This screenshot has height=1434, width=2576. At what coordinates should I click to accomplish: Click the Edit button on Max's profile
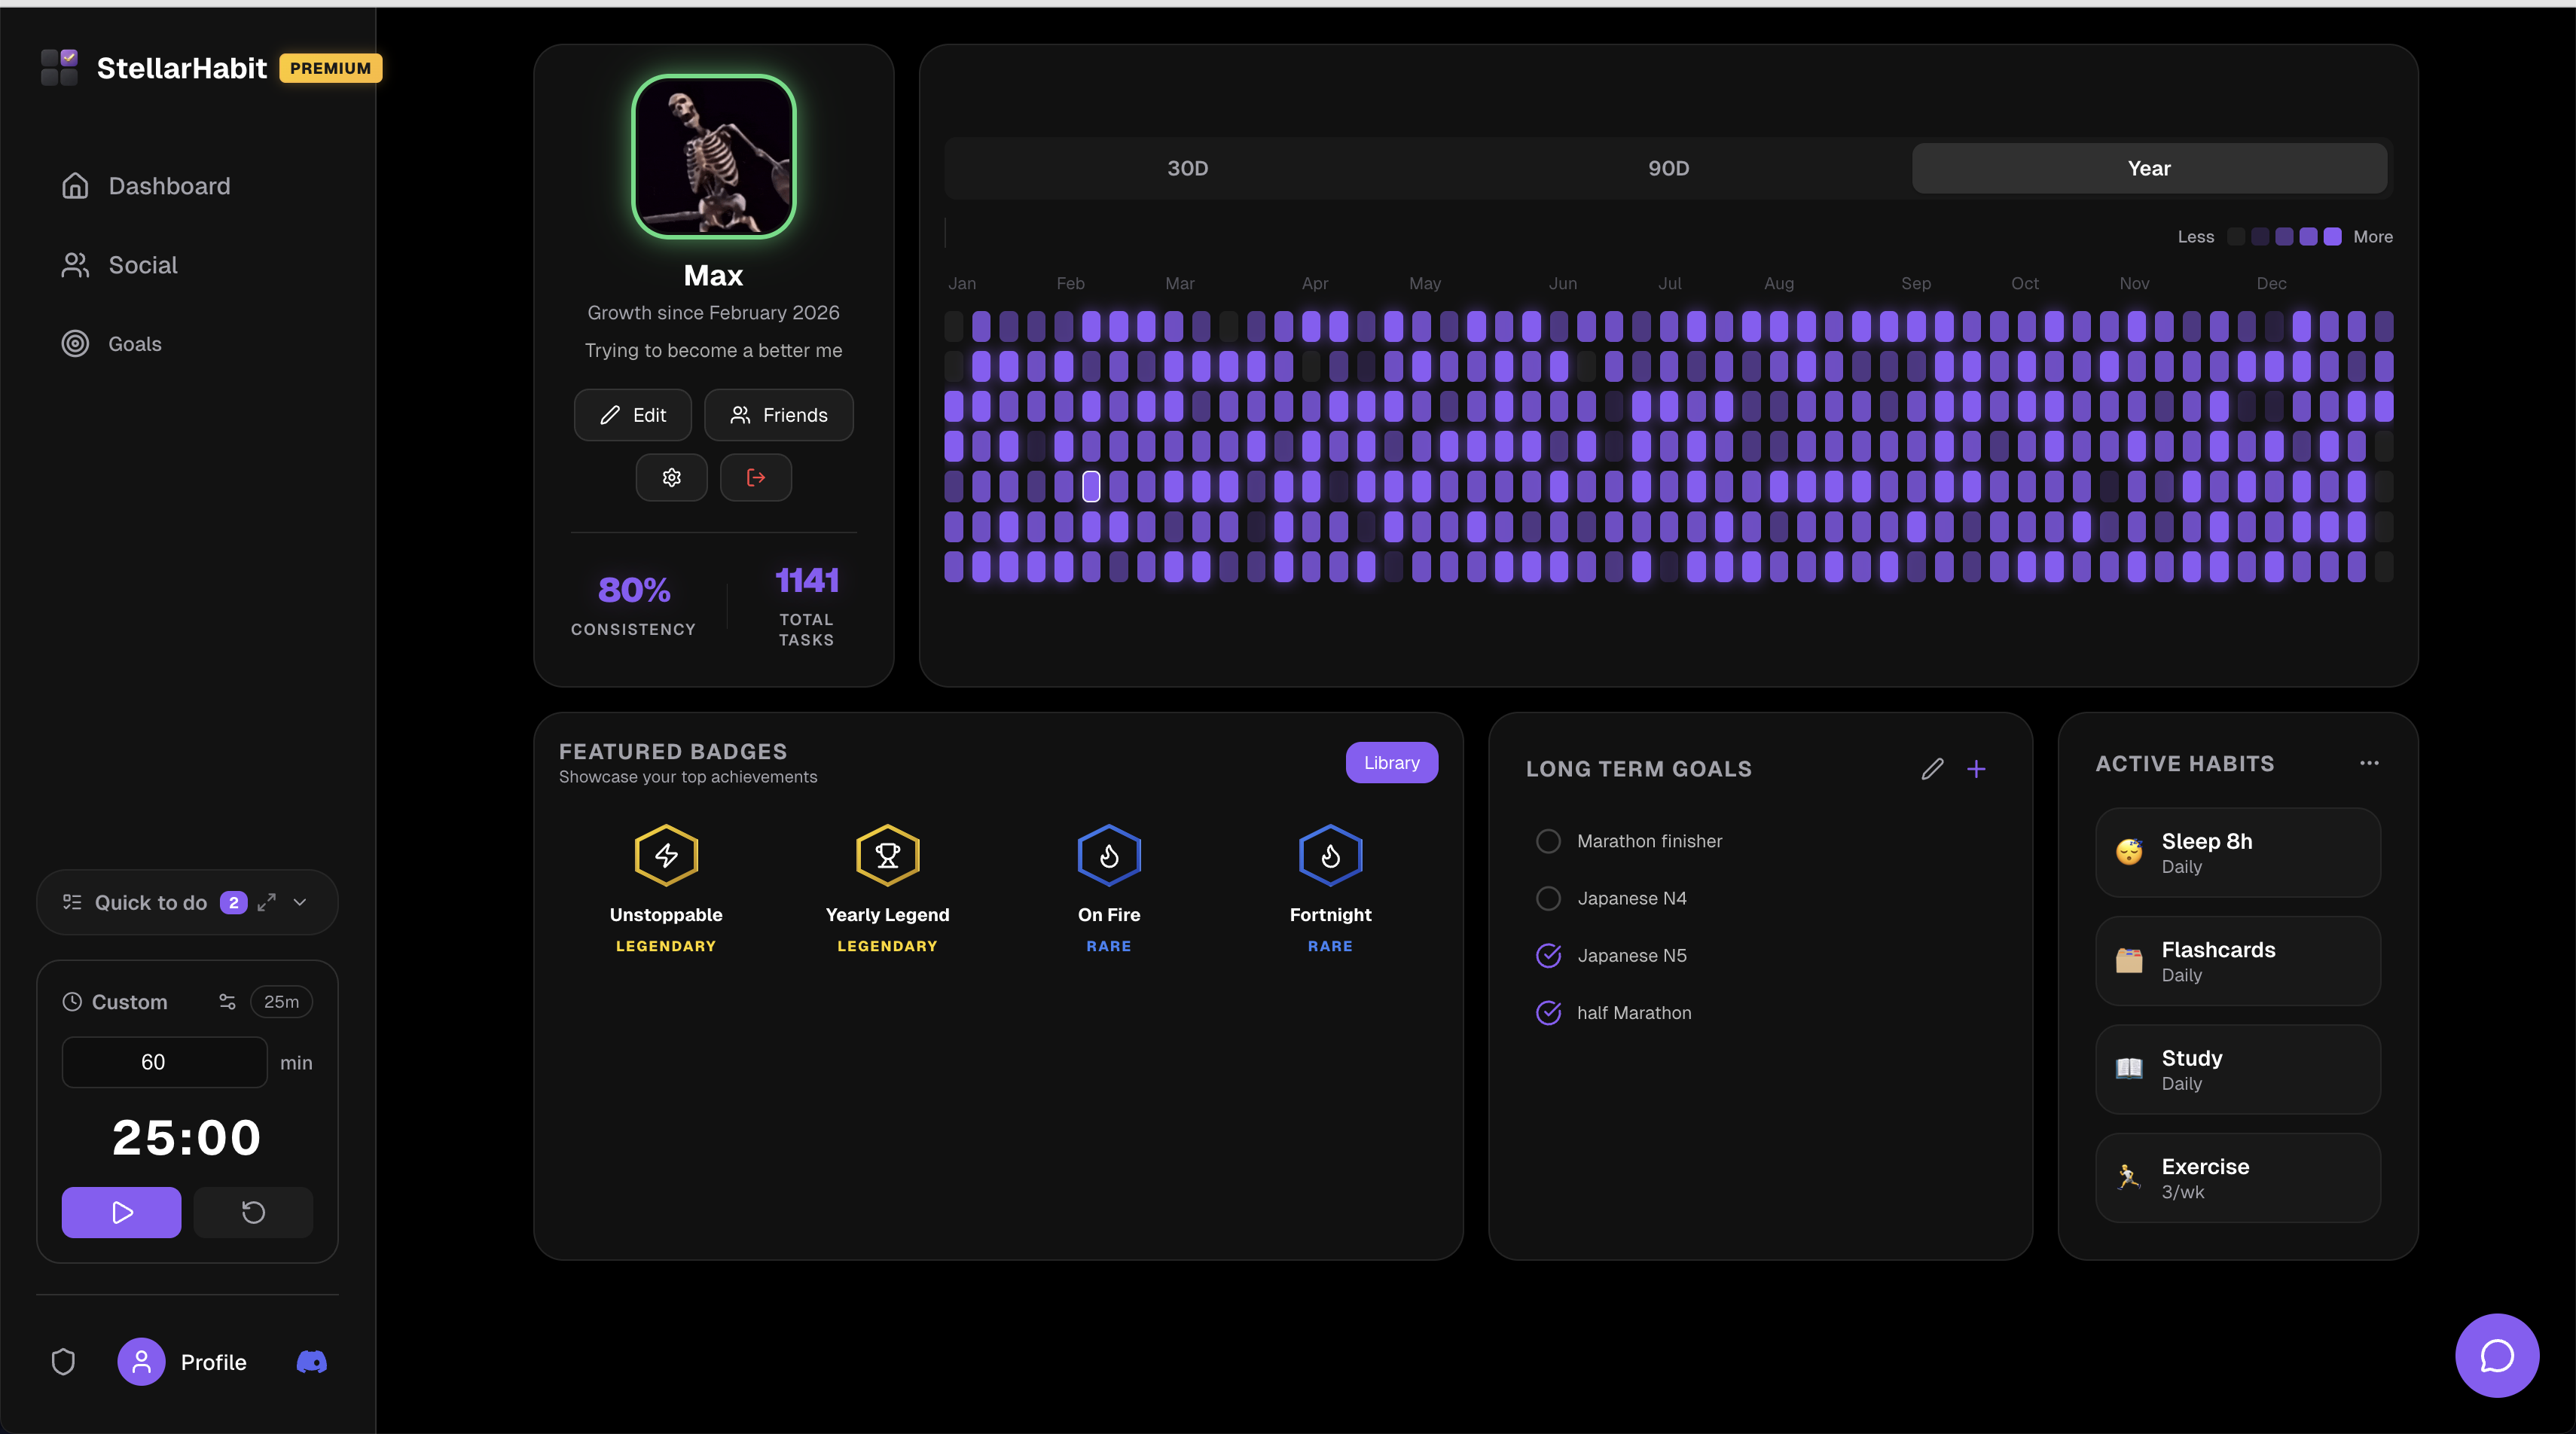coord(632,414)
